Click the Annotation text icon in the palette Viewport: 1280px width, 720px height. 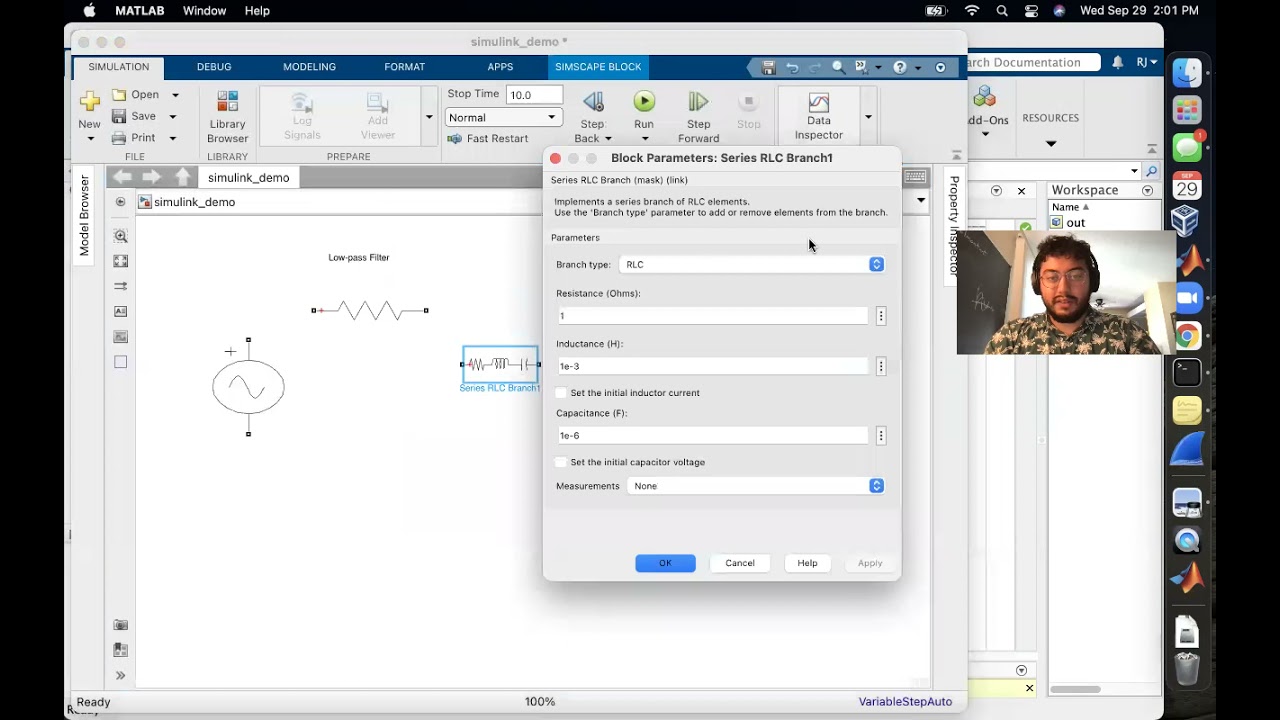click(x=120, y=311)
